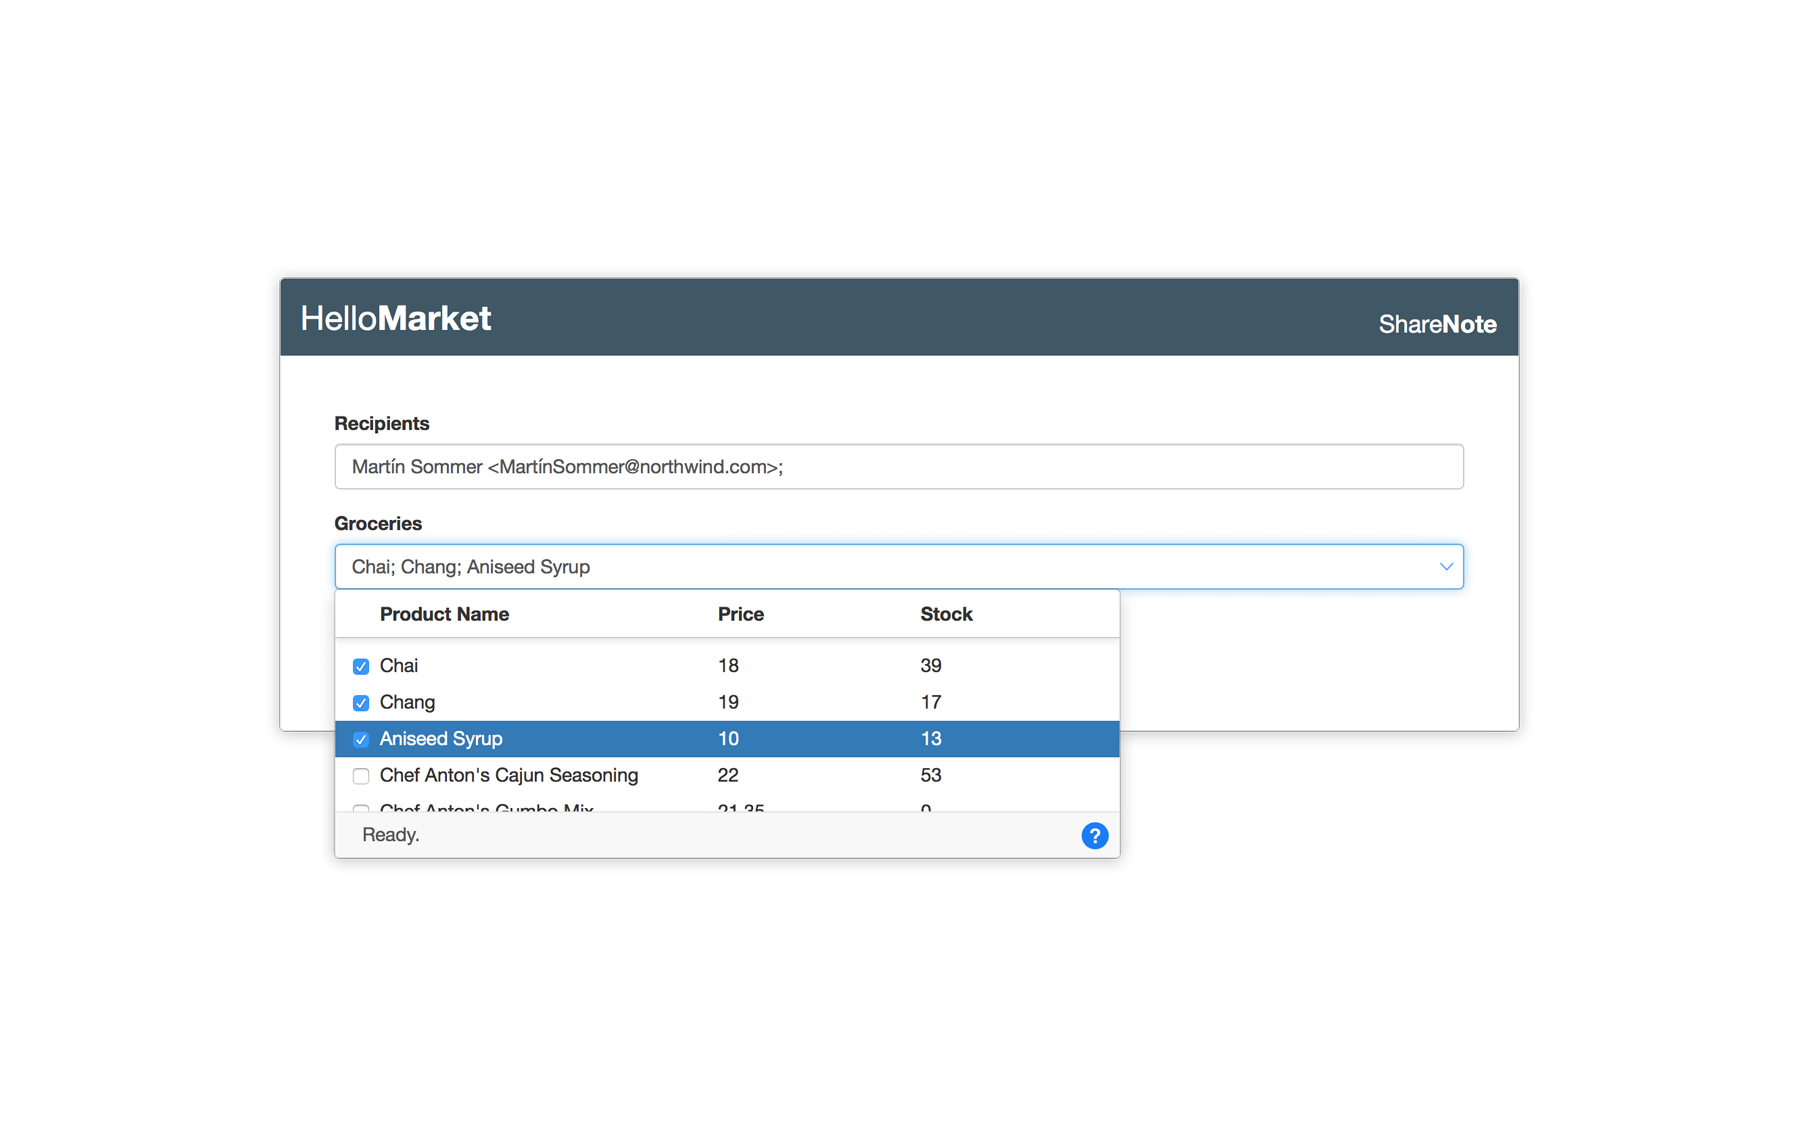Select the Chai product name in the list
Viewport: 1800px width, 1140px height.
(399, 666)
